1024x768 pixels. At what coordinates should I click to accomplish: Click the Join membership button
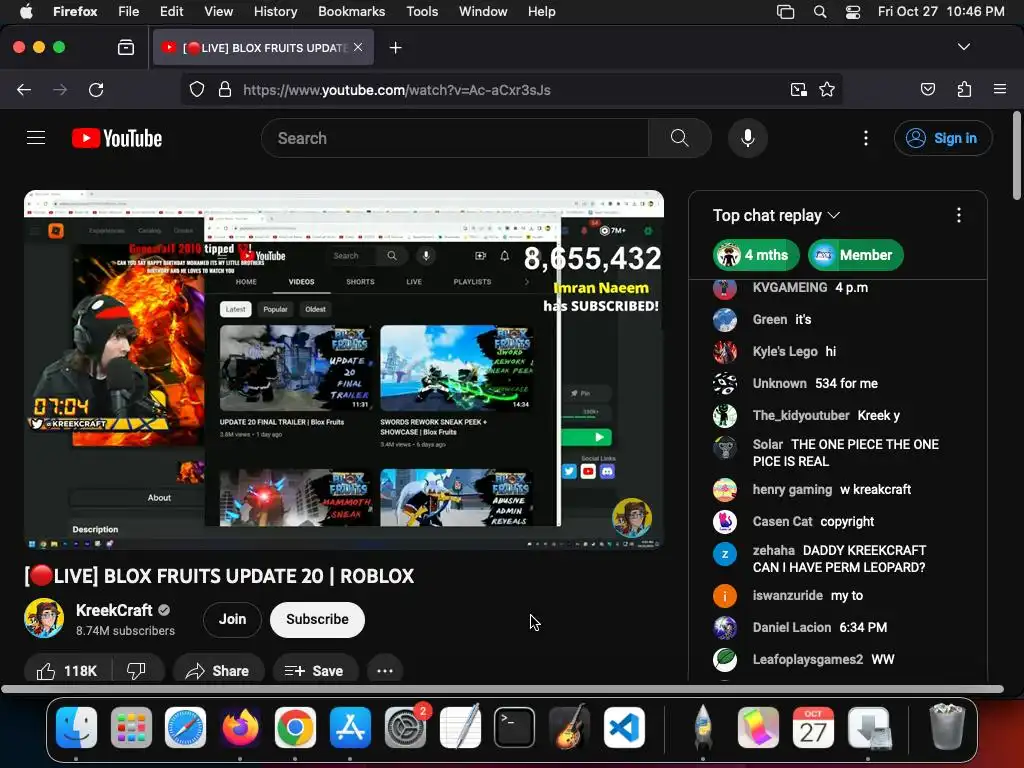[x=232, y=619]
